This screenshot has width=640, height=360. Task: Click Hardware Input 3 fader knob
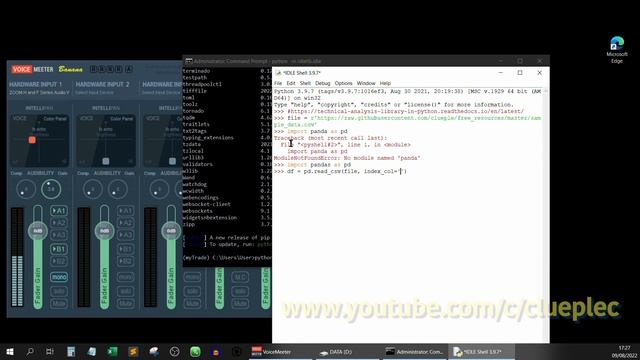[171, 231]
